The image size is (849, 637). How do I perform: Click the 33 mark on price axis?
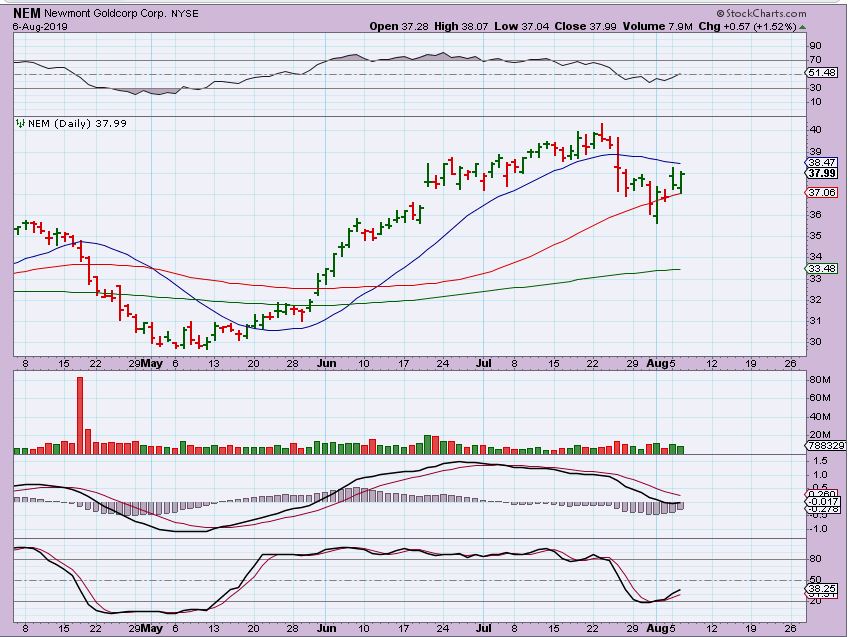click(x=815, y=278)
